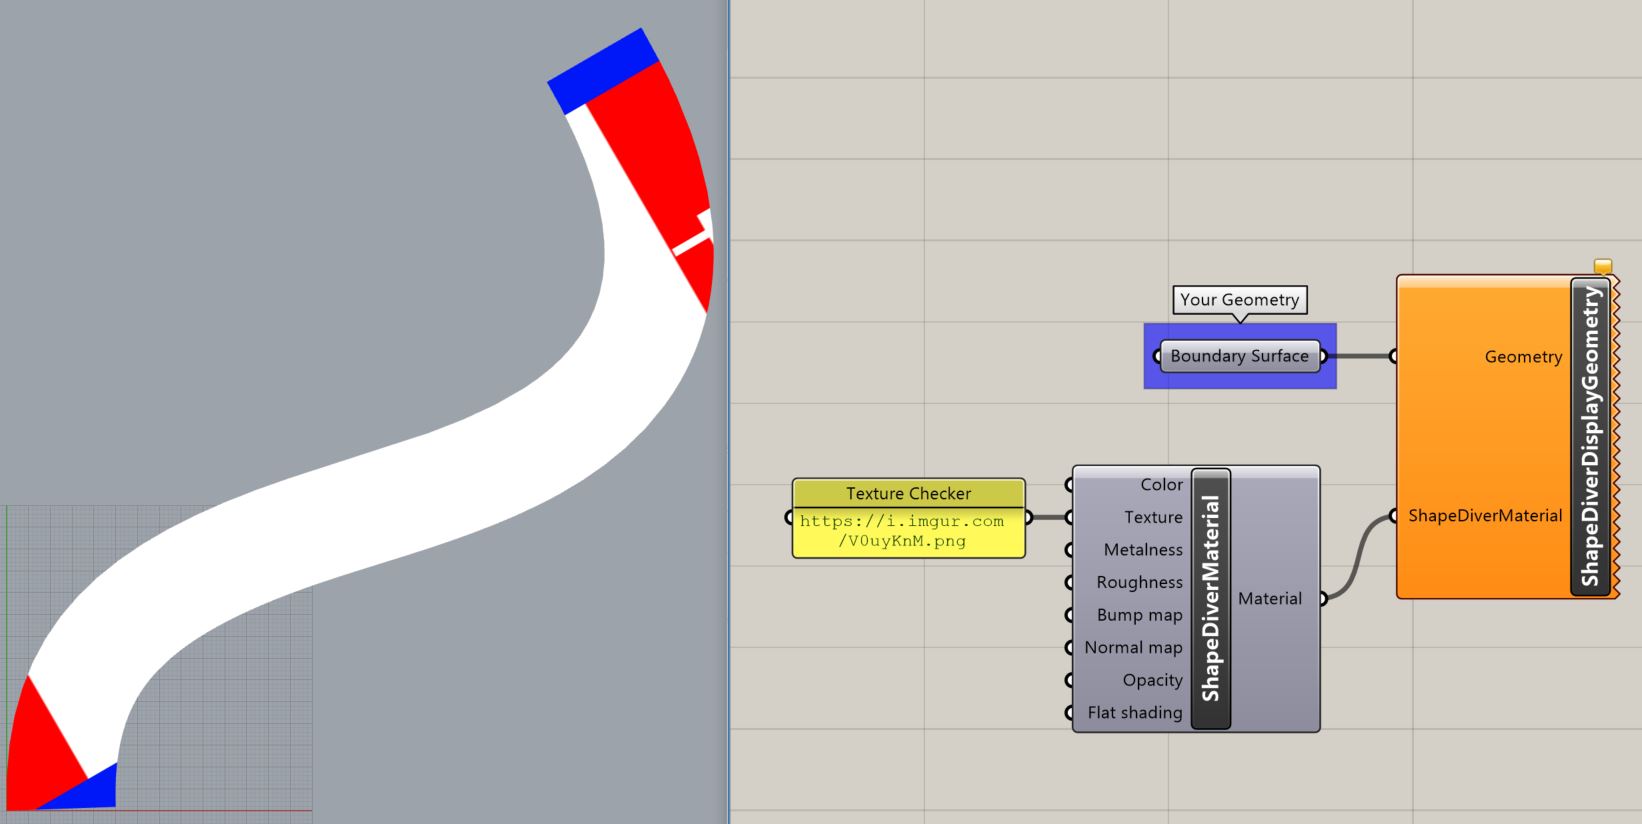Image resolution: width=1642 pixels, height=824 pixels.
Task: Select the Boundary Surface parameter
Action: click(1239, 356)
